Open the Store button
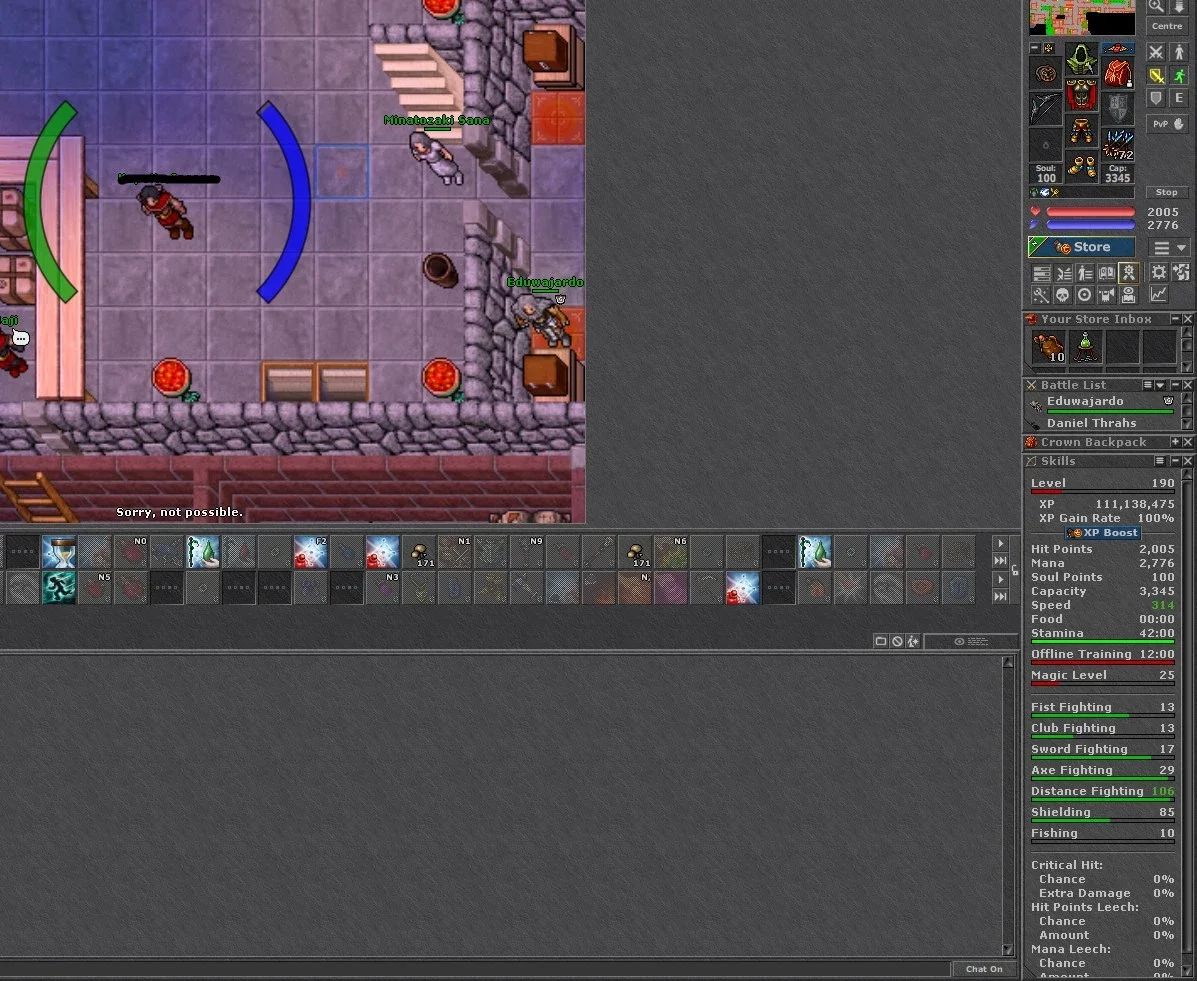The image size is (1197, 981). point(1081,247)
